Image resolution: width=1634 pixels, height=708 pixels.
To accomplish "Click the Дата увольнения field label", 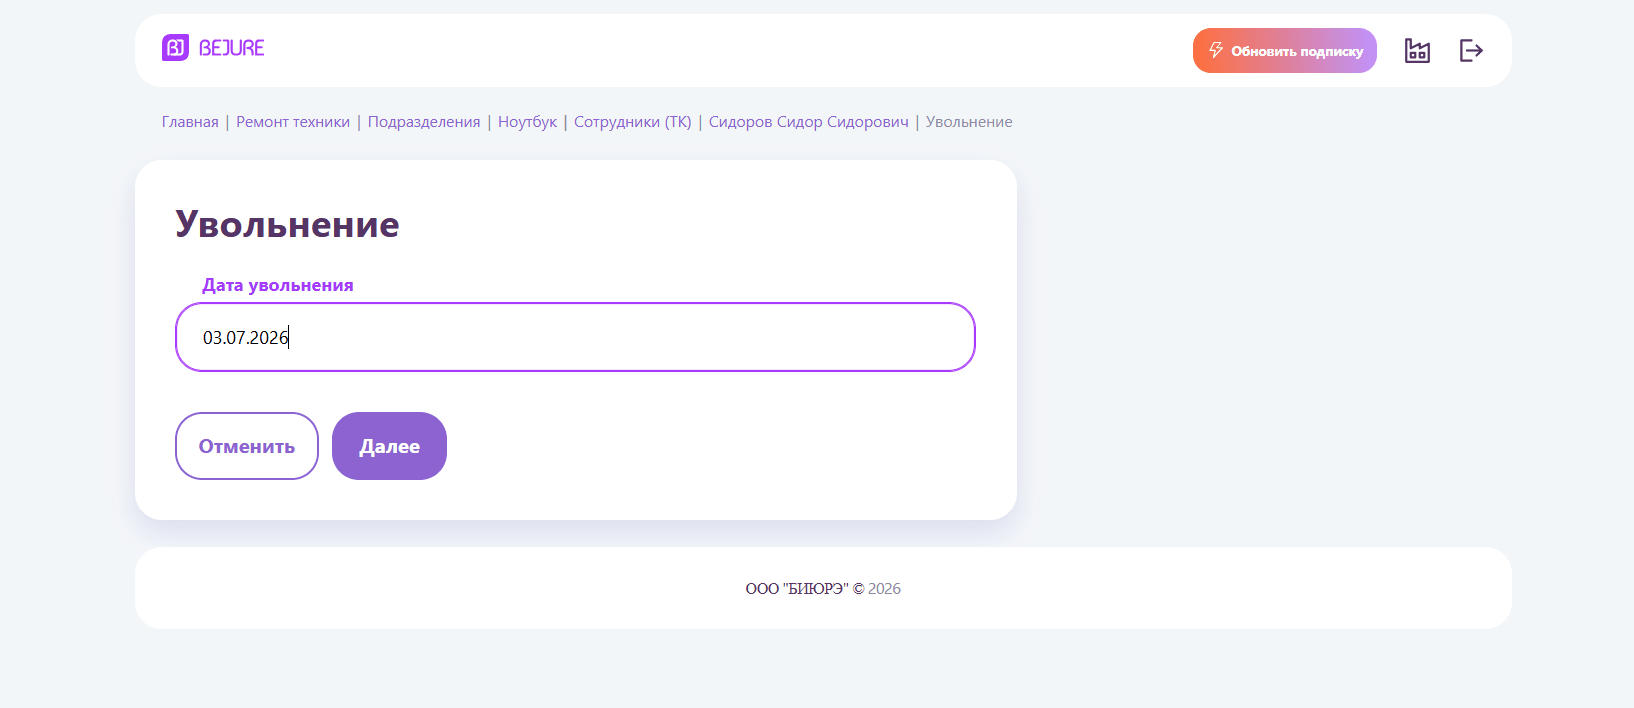I will coord(278,285).
